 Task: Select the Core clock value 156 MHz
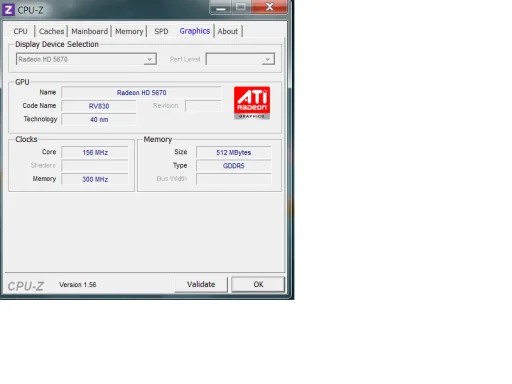tap(95, 152)
